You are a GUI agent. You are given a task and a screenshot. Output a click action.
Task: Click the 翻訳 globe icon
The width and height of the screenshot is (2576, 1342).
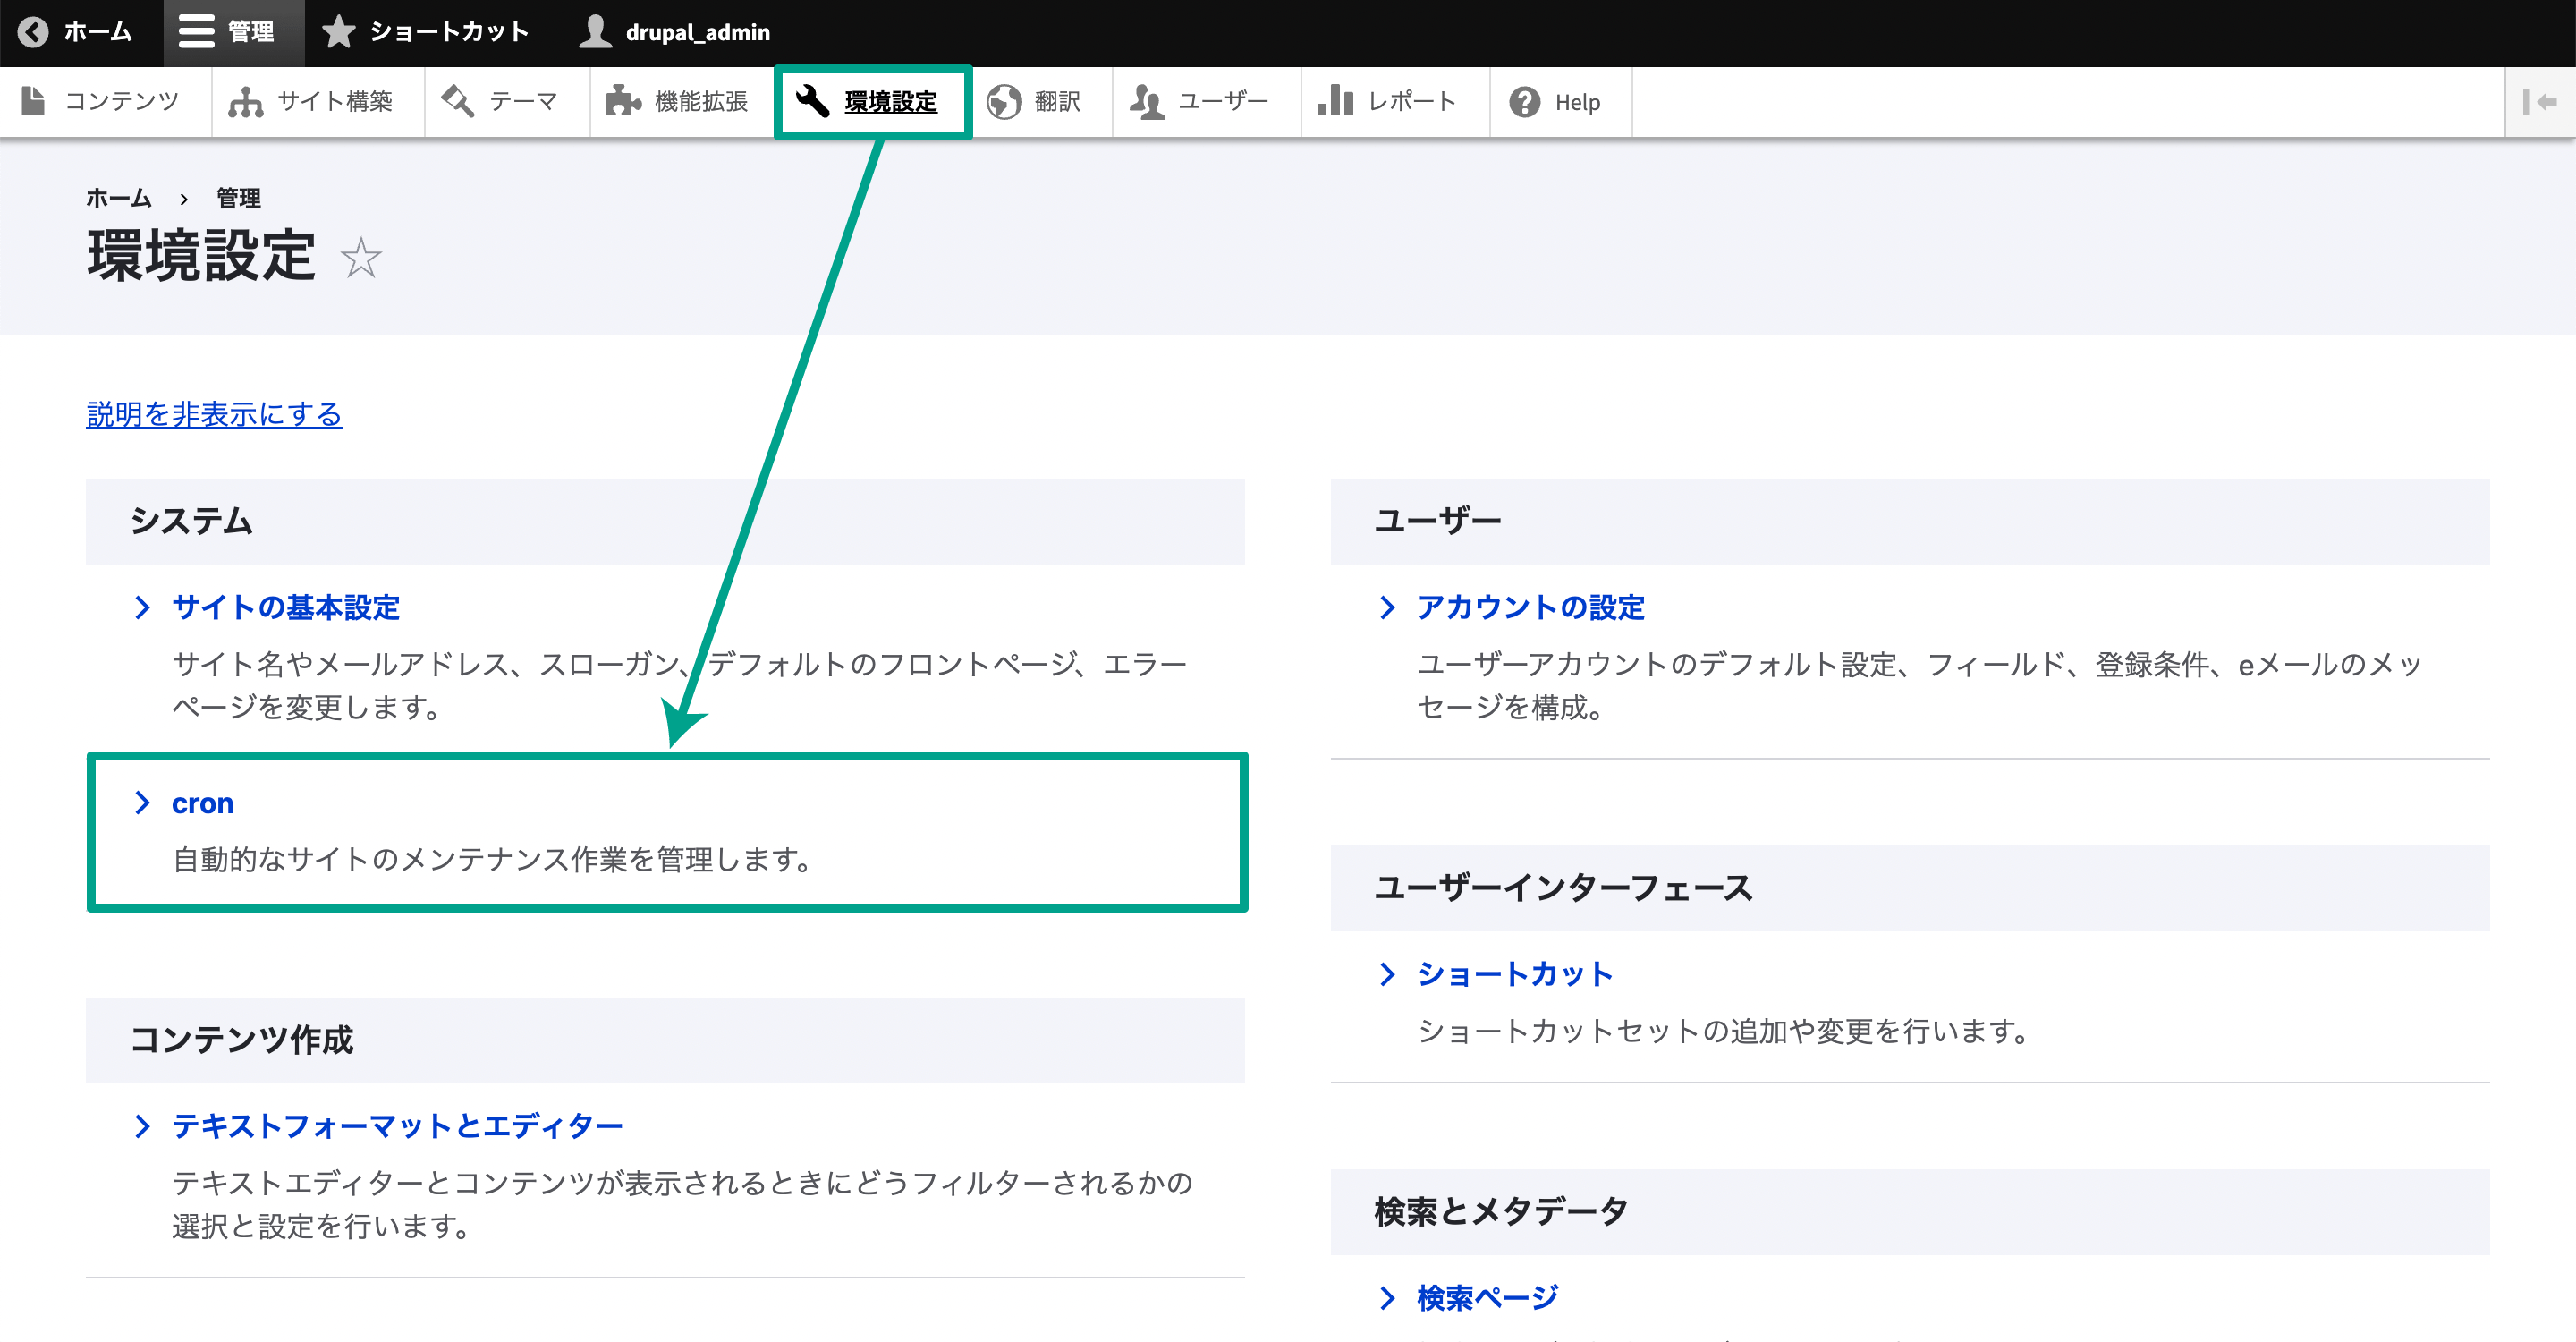point(1003,101)
